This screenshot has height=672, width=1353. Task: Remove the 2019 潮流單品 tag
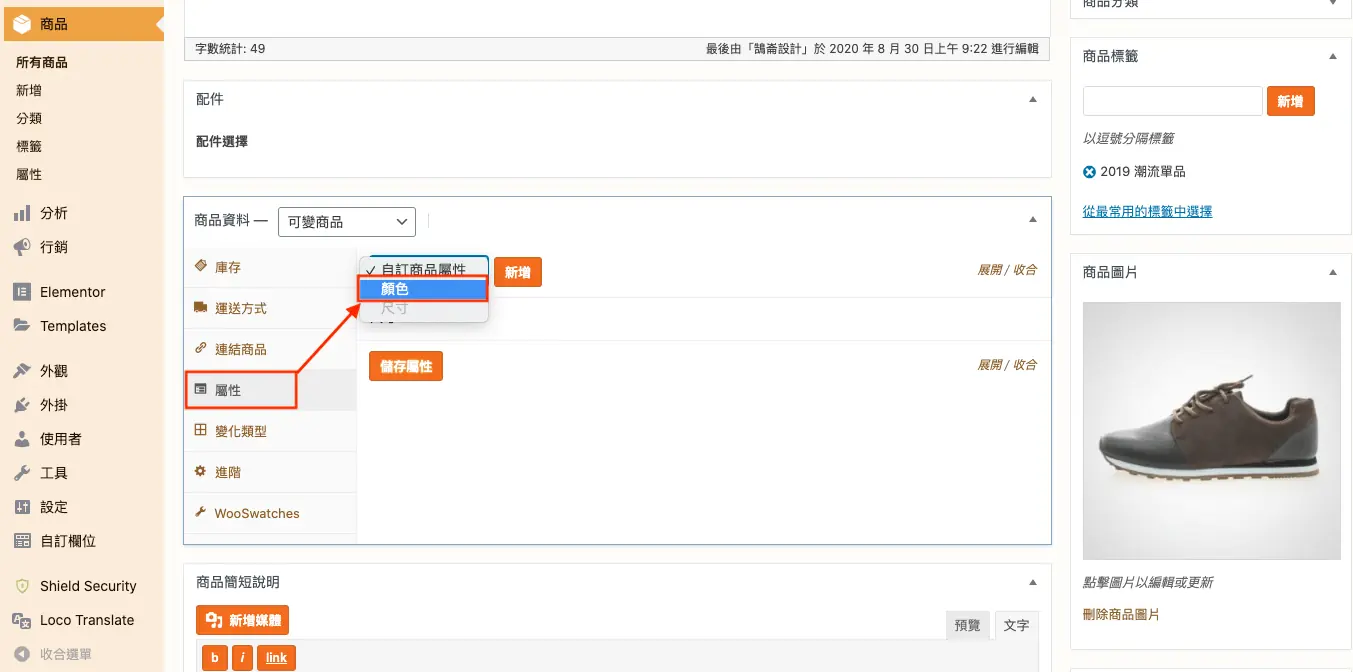point(1089,172)
